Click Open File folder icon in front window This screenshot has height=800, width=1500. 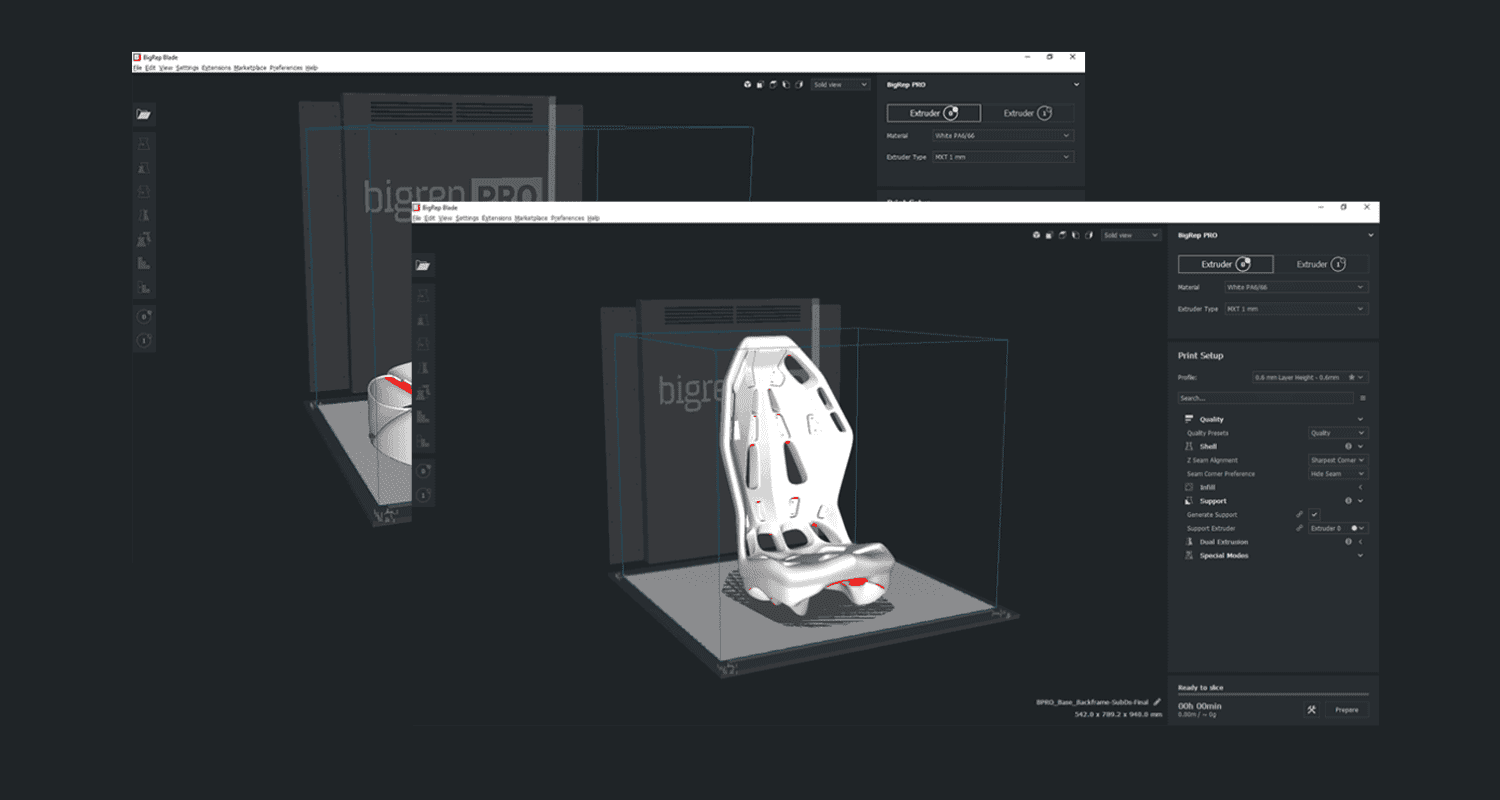(423, 266)
